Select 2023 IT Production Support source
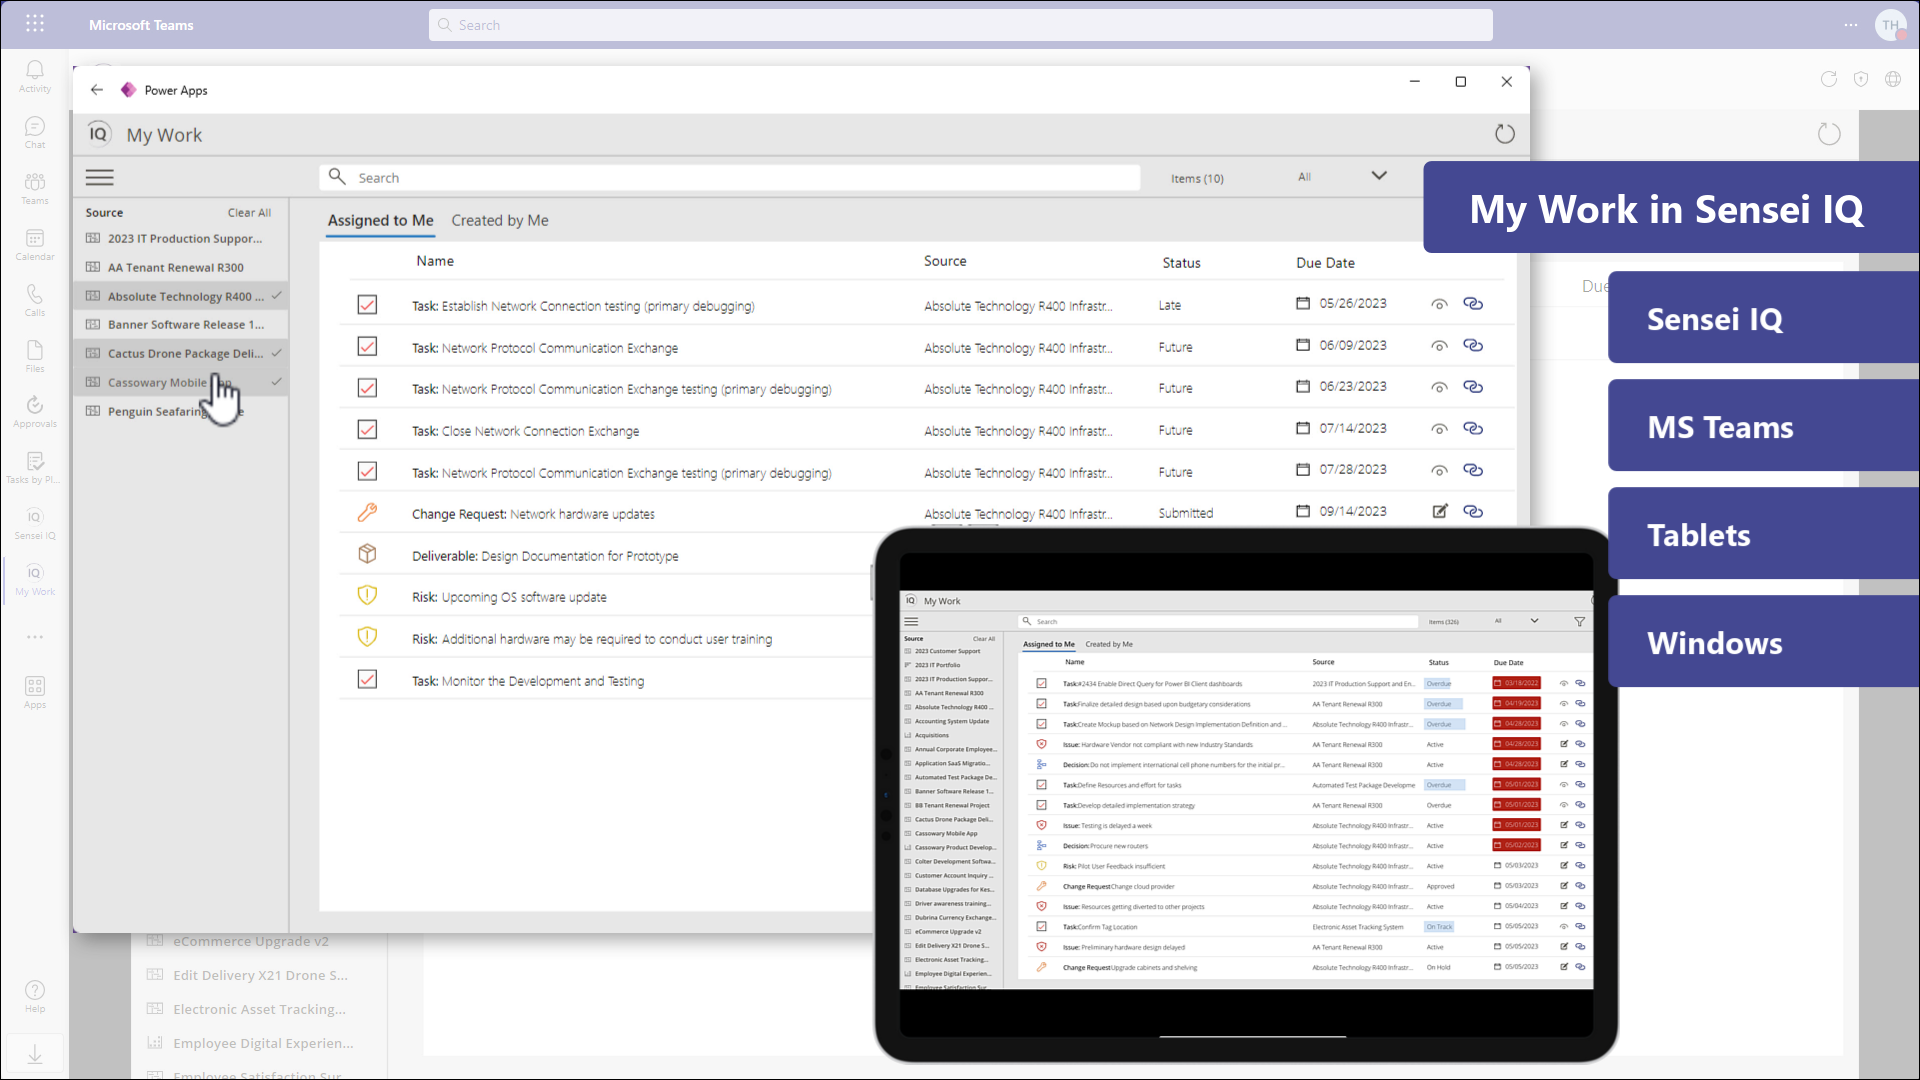This screenshot has width=1920, height=1080. [181, 239]
